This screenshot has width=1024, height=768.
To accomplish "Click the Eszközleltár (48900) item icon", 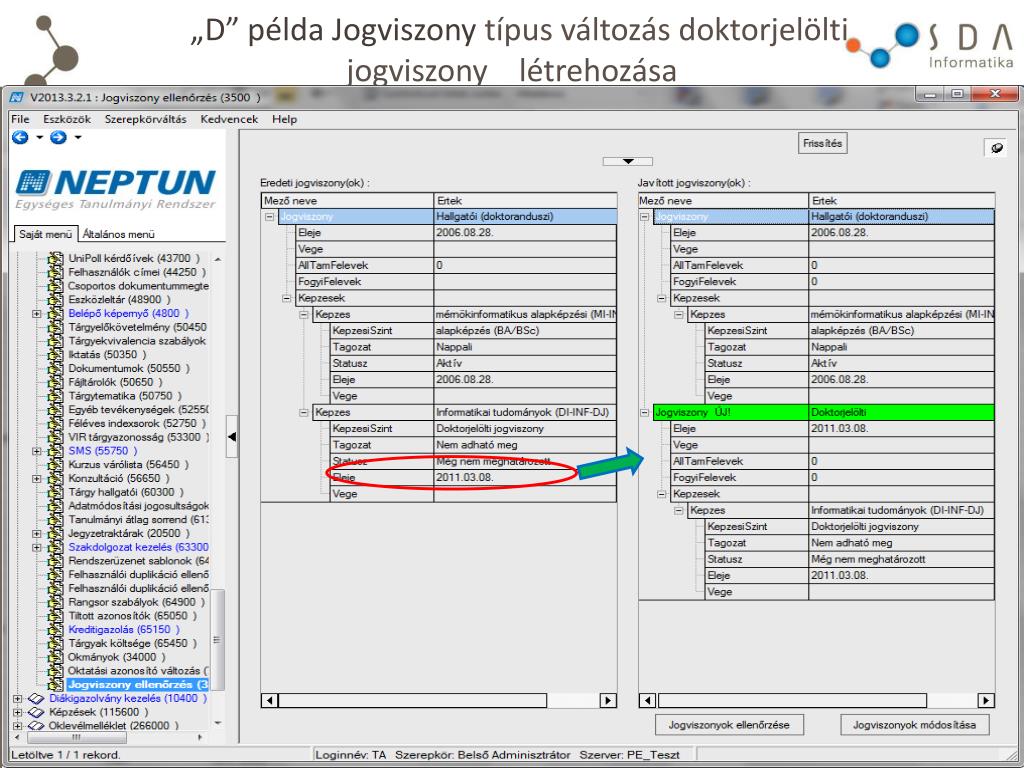I will [56, 300].
